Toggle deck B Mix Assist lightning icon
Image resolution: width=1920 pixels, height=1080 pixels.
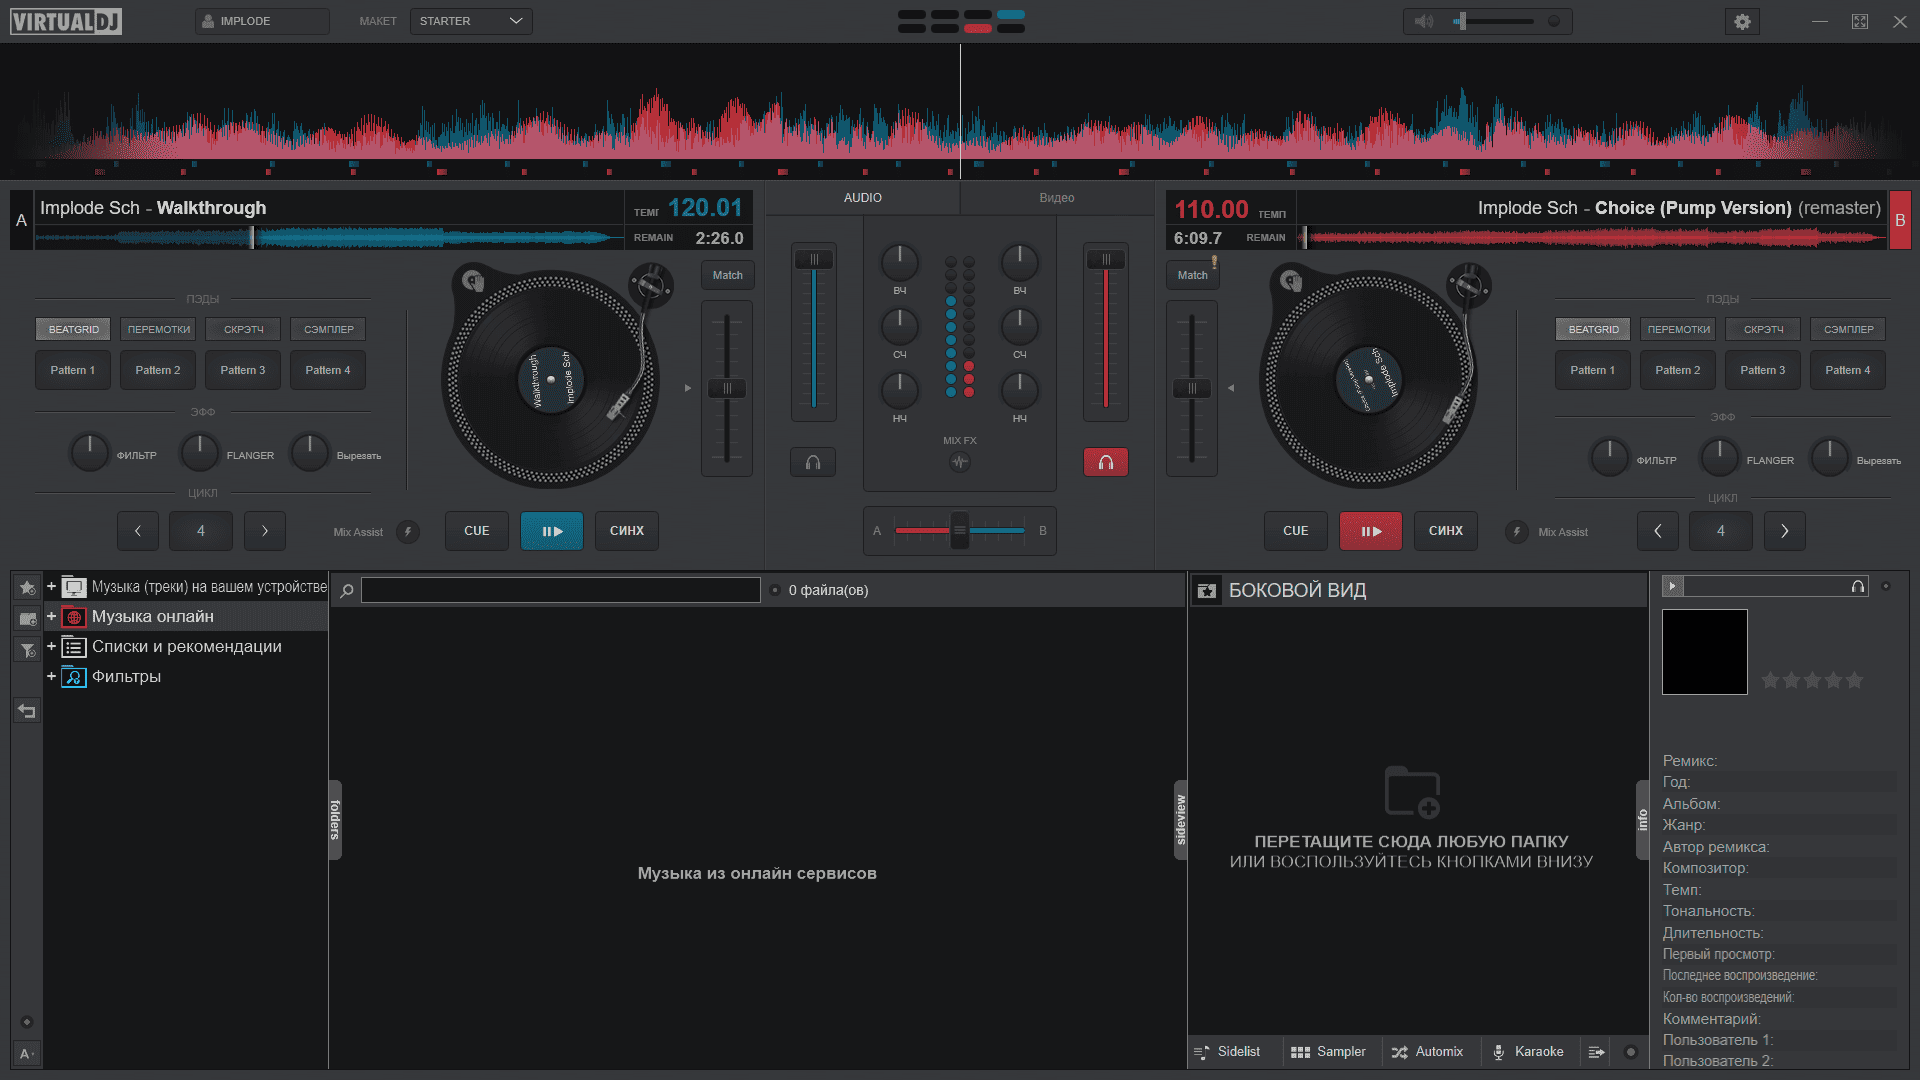click(1517, 532)
